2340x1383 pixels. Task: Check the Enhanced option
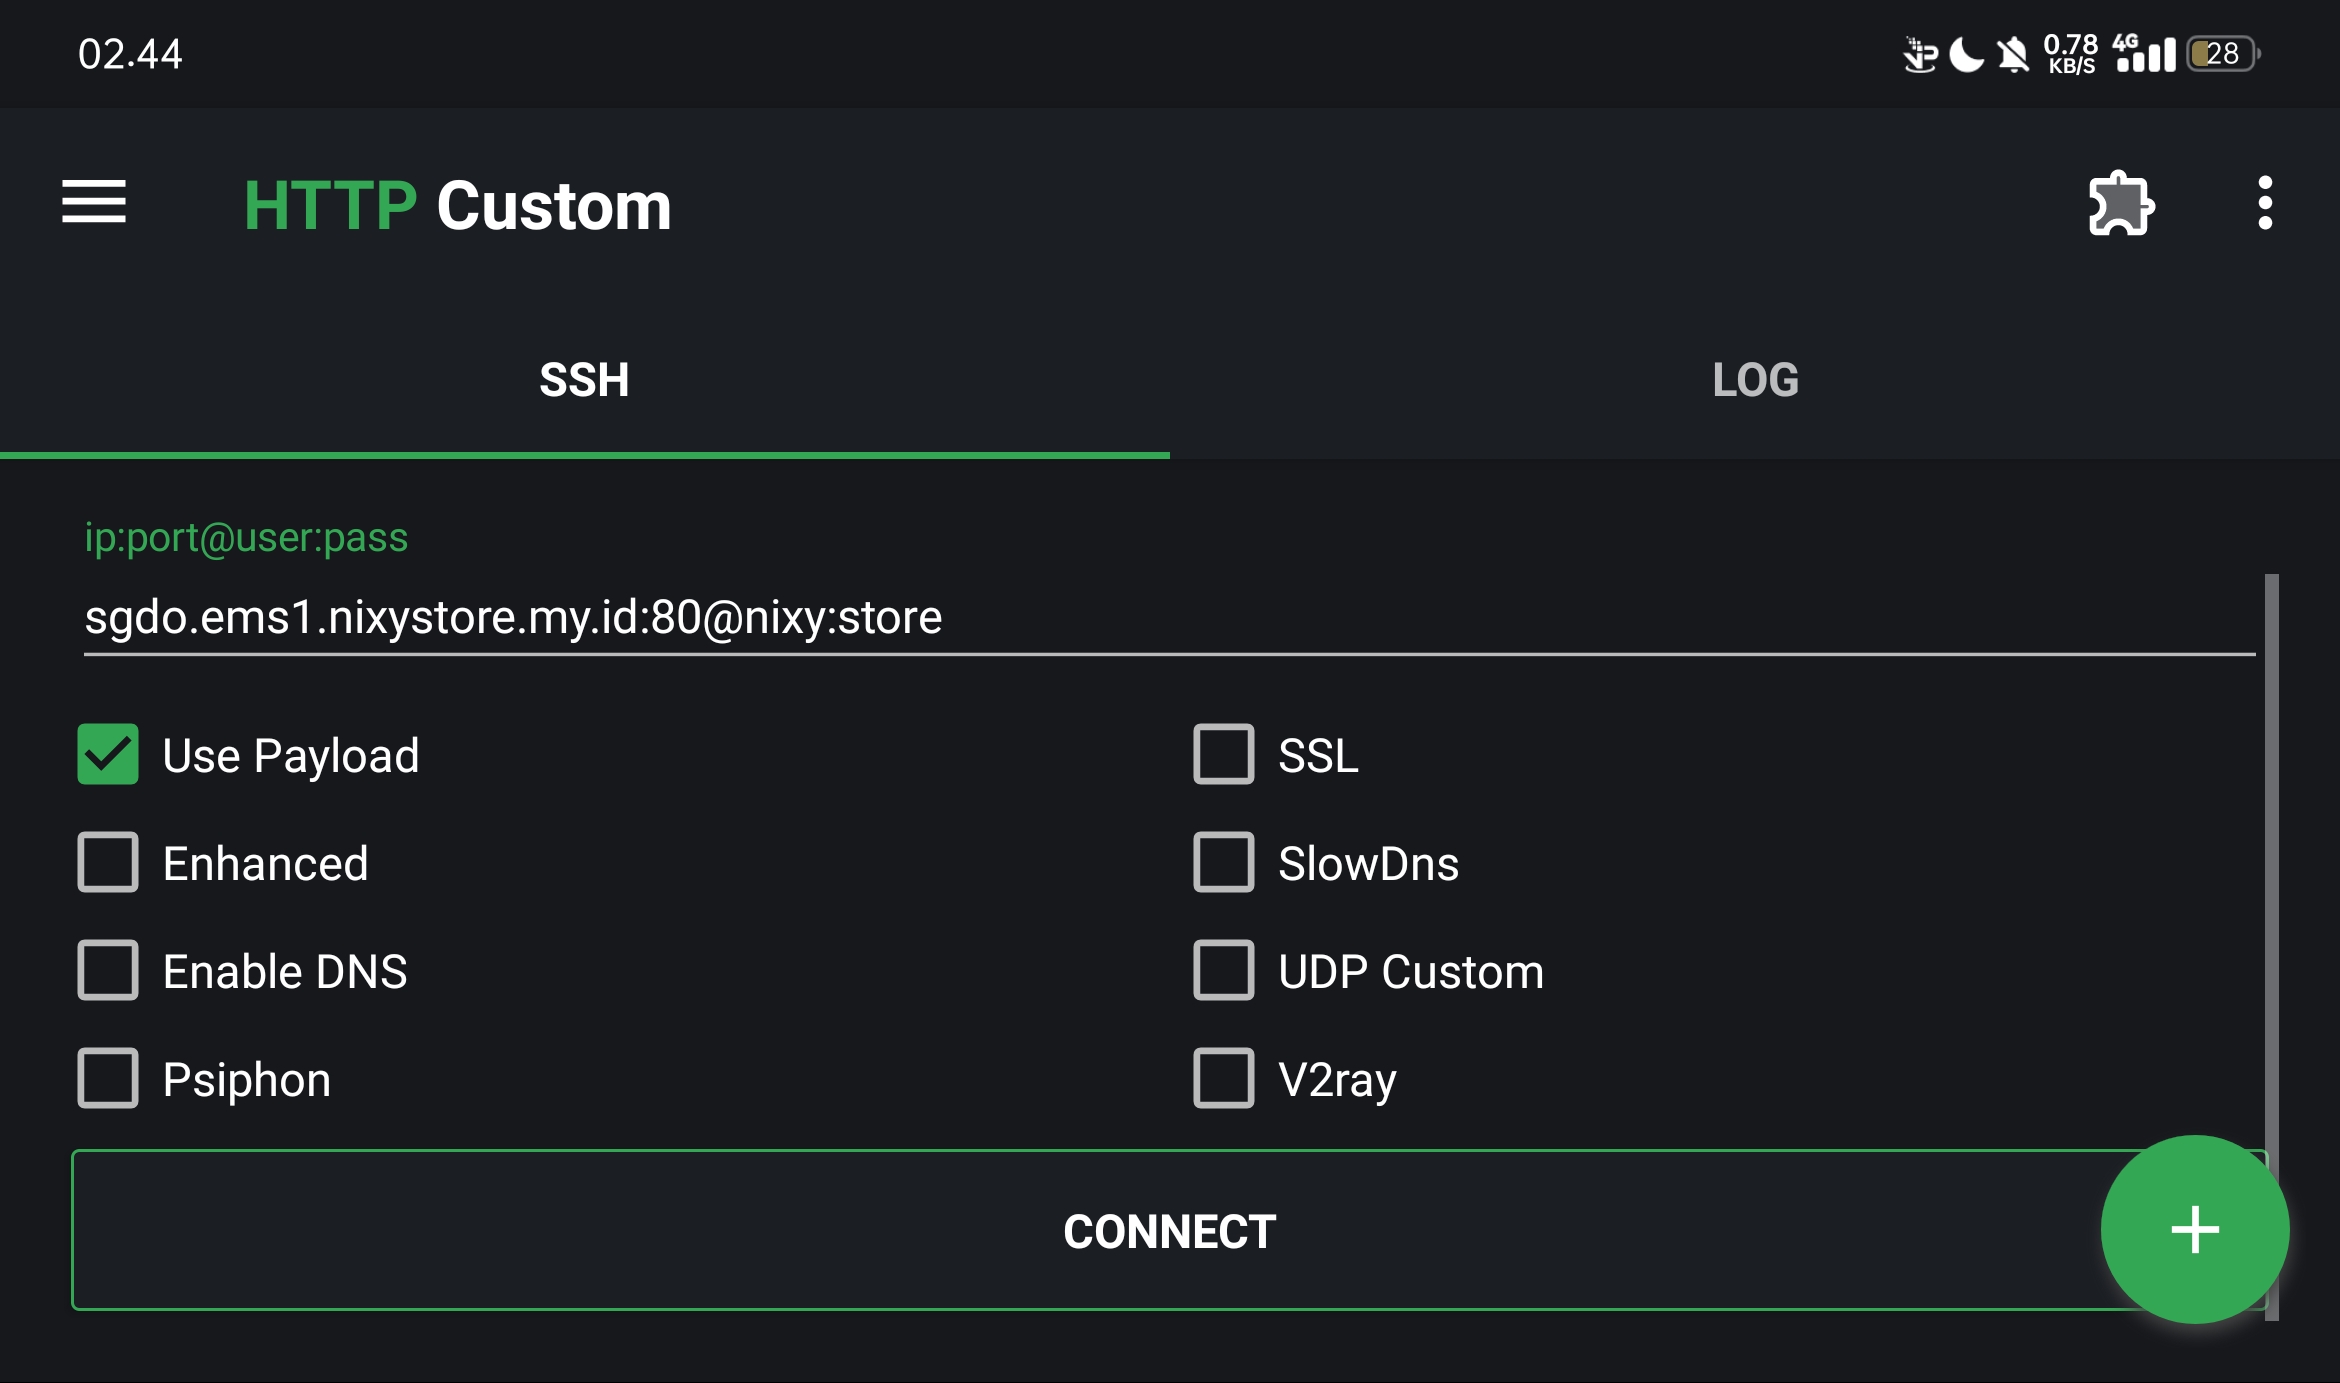point(108,862)
